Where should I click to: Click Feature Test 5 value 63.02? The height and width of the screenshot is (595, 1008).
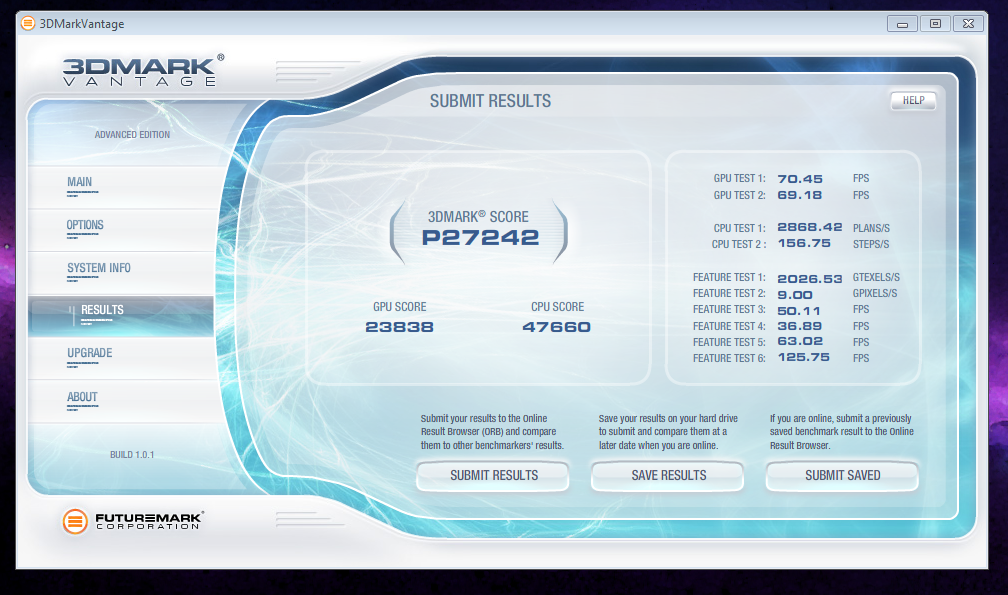[x=800, y=341]
